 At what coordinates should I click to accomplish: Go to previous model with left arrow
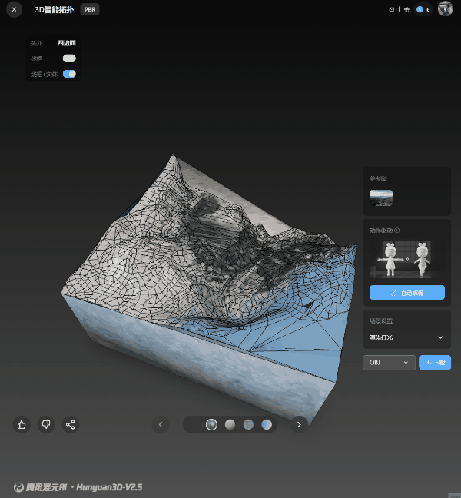coord(160,425)
